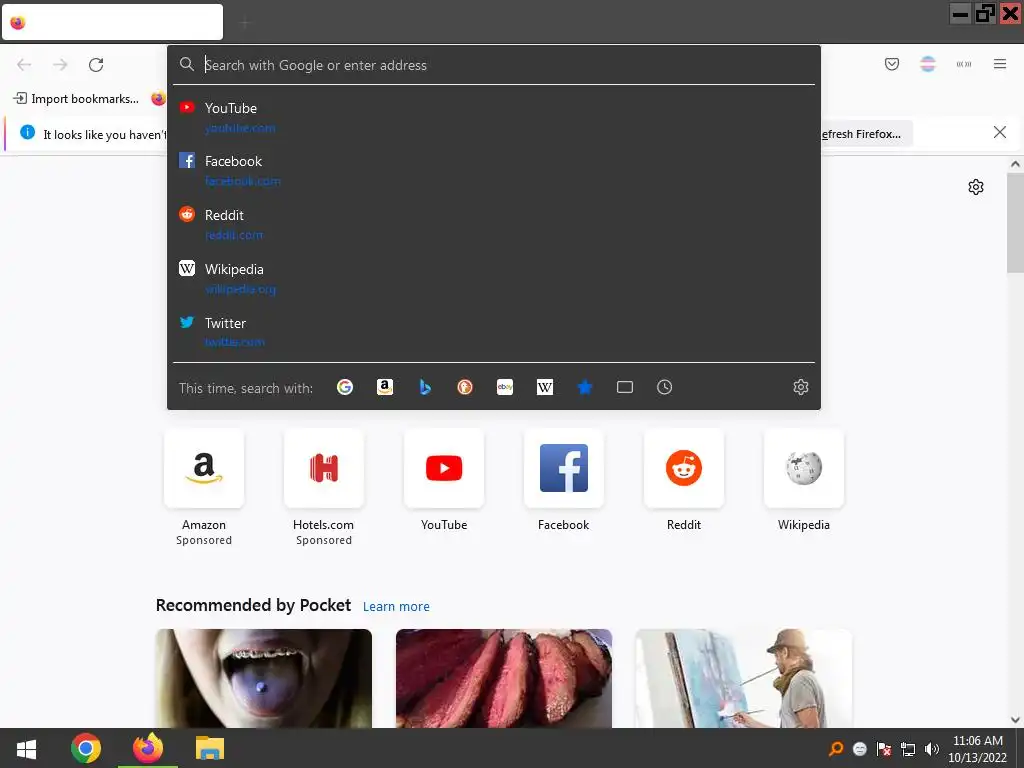This screenshot has width=1024, height=768.
Task: Launch Chrome from the taskbar
Action: click(86, 748)
